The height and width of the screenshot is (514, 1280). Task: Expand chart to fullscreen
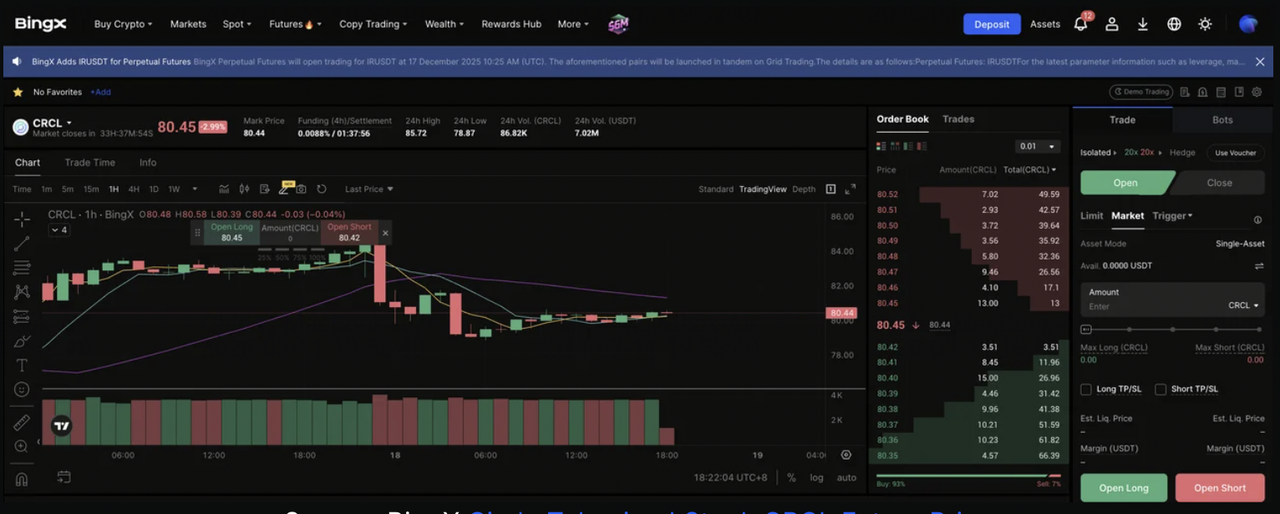coord(850,189)
